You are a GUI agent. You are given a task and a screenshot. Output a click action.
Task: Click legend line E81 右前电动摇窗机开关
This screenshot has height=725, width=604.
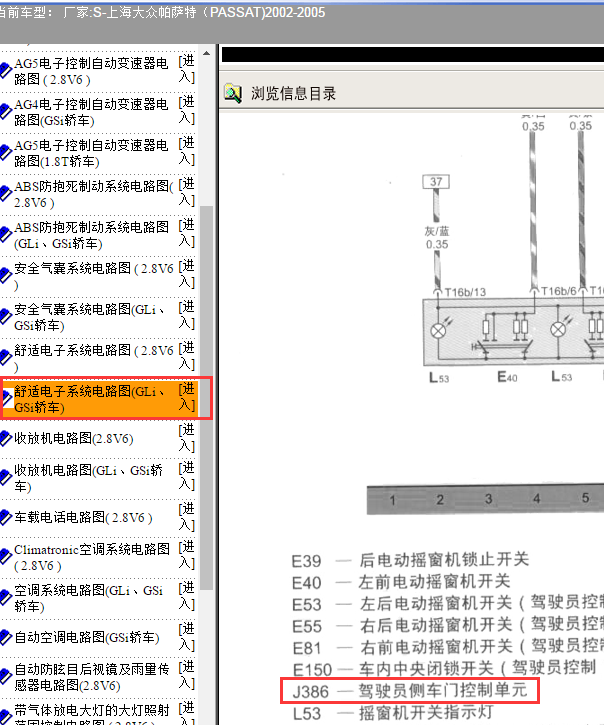448,647
